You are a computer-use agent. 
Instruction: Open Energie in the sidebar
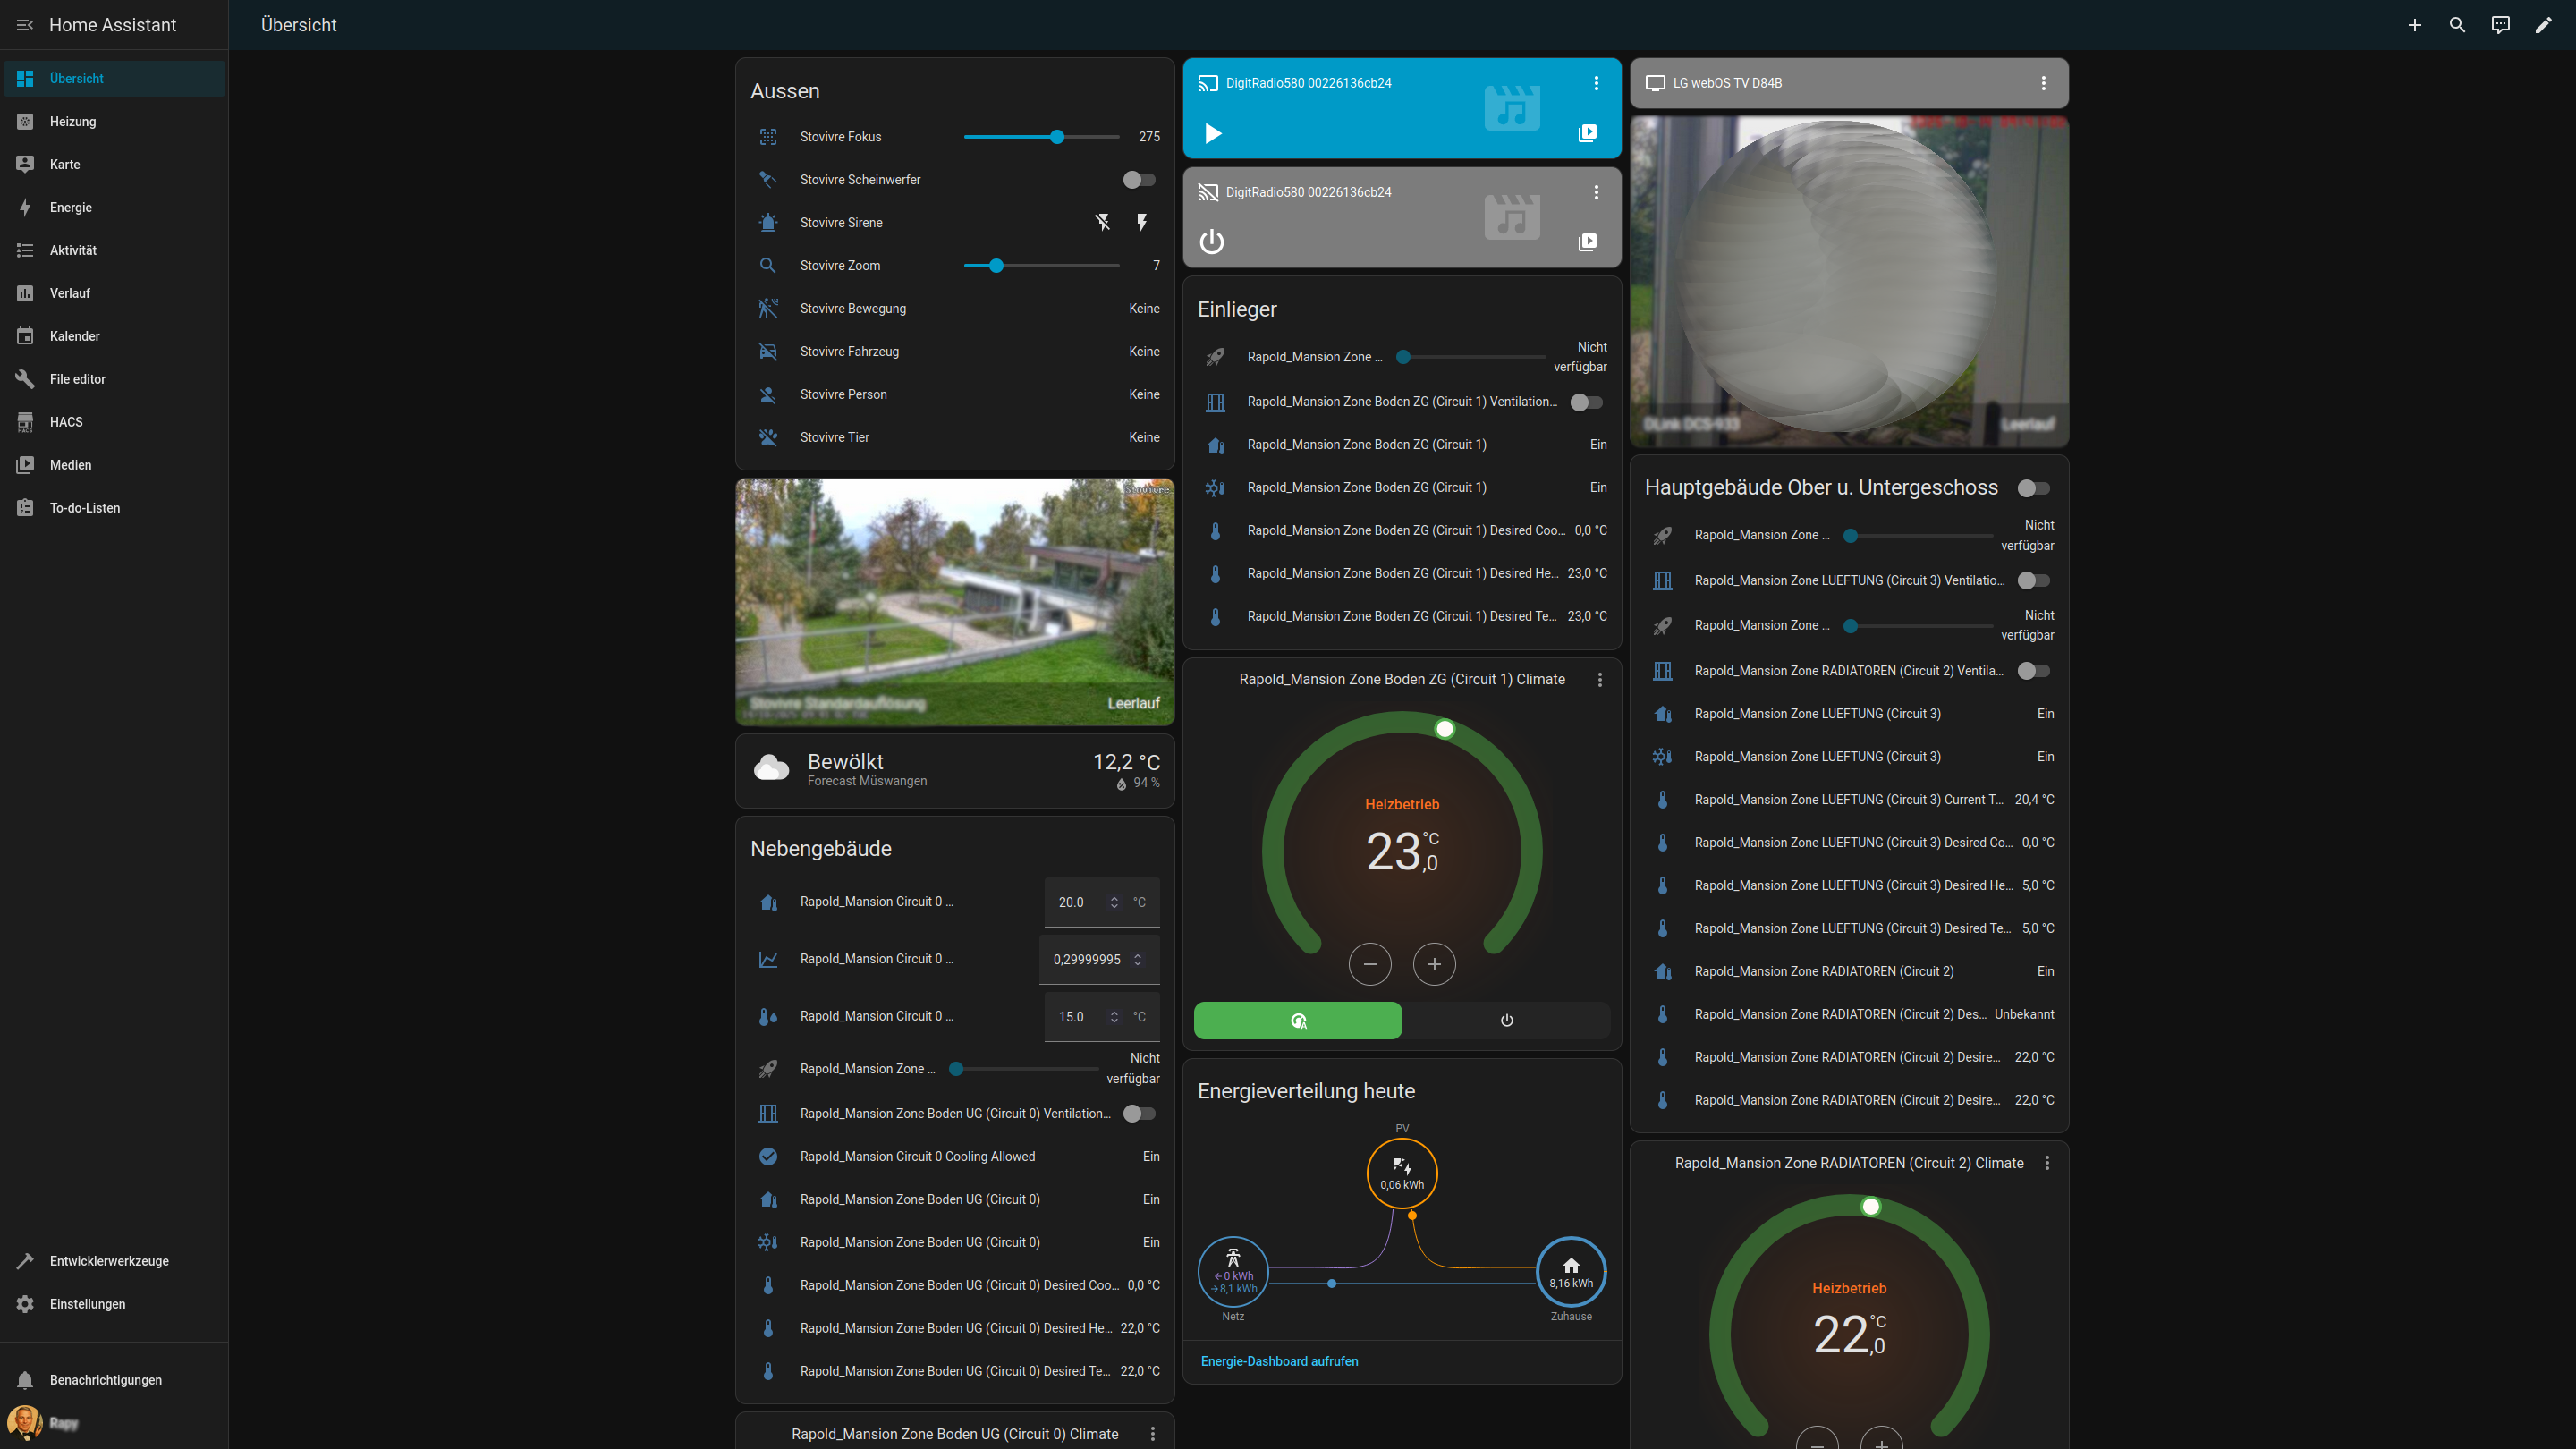pyautogui.click(x=71, y=207)
